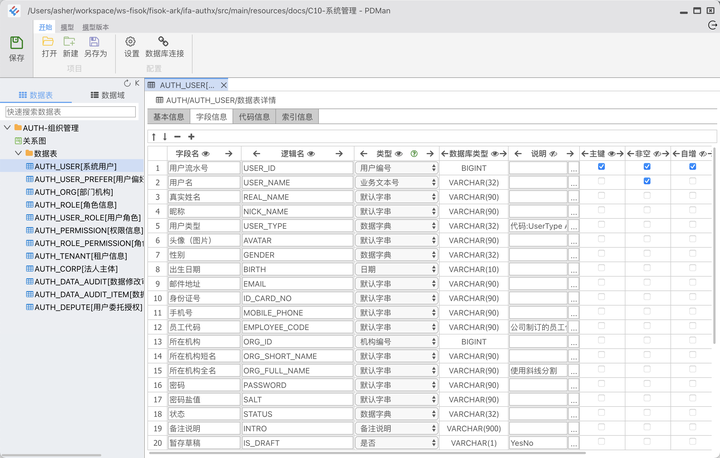Move 字段名 column right with arrow
Image resolution: width=720 pixels, height=458 pixels.
(229, 153)
